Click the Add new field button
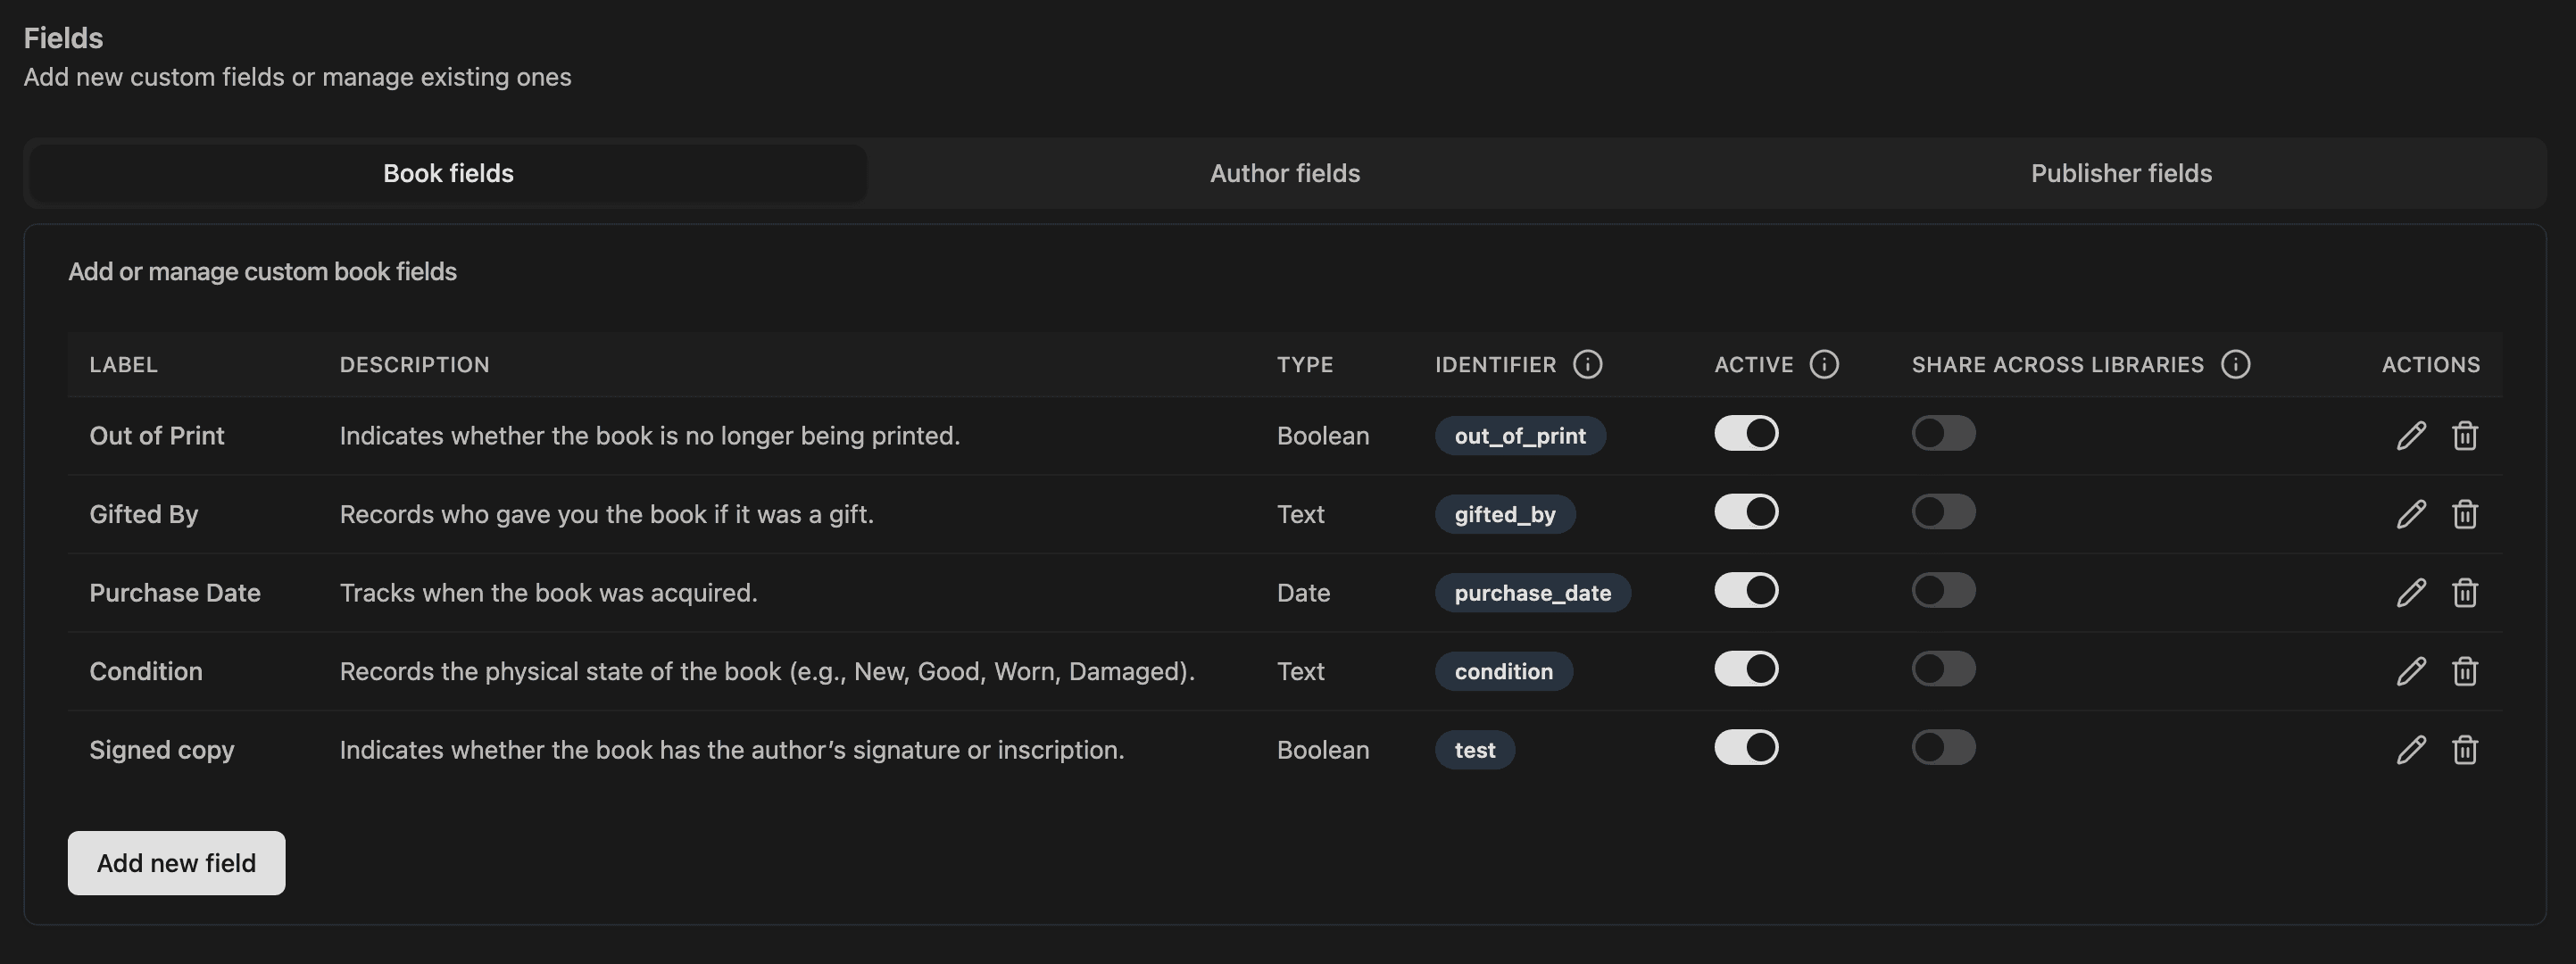This screenshot has height=964, width=2576. click(176, 862)
